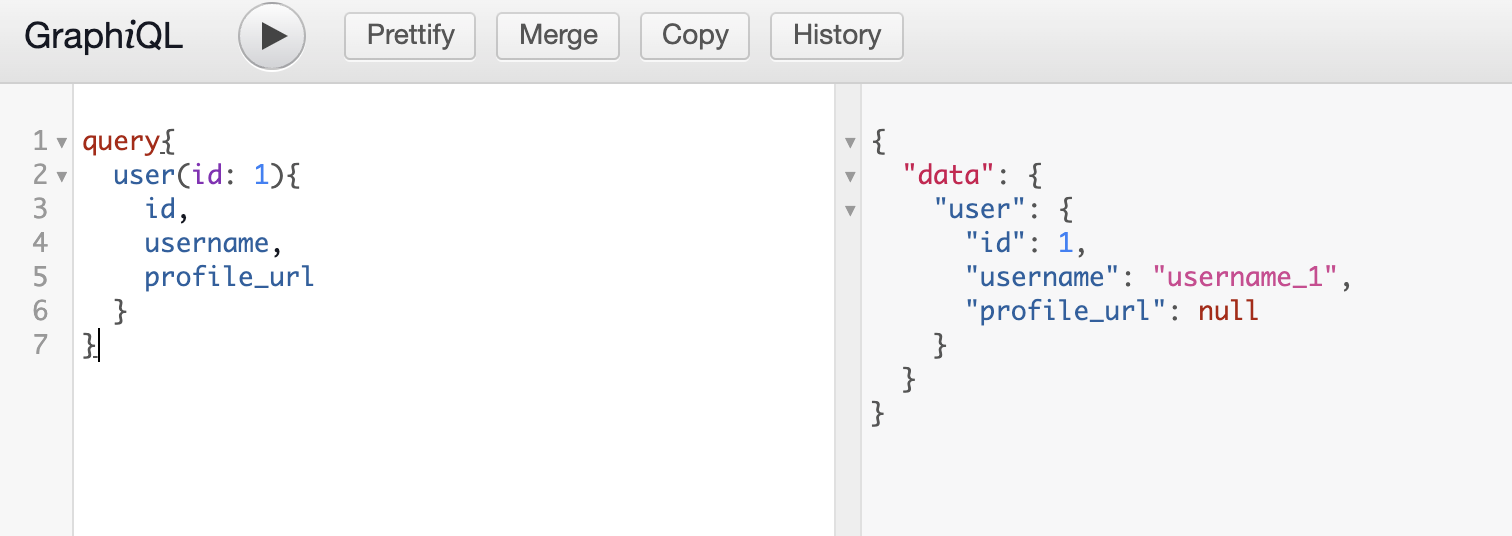Collapse the fold arrow on line 1
This screenshot has height=536, width=1512.
click(x=62, y=143)
